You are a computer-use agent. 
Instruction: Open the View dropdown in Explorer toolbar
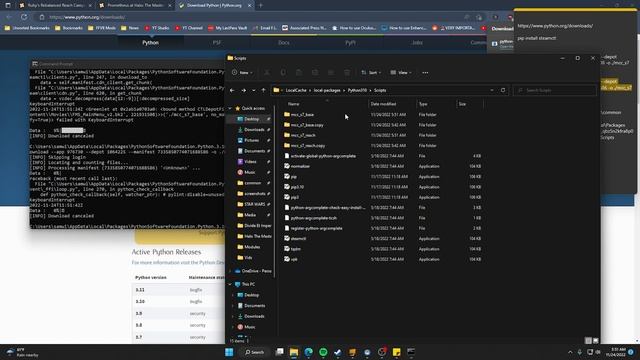(401, 73)
